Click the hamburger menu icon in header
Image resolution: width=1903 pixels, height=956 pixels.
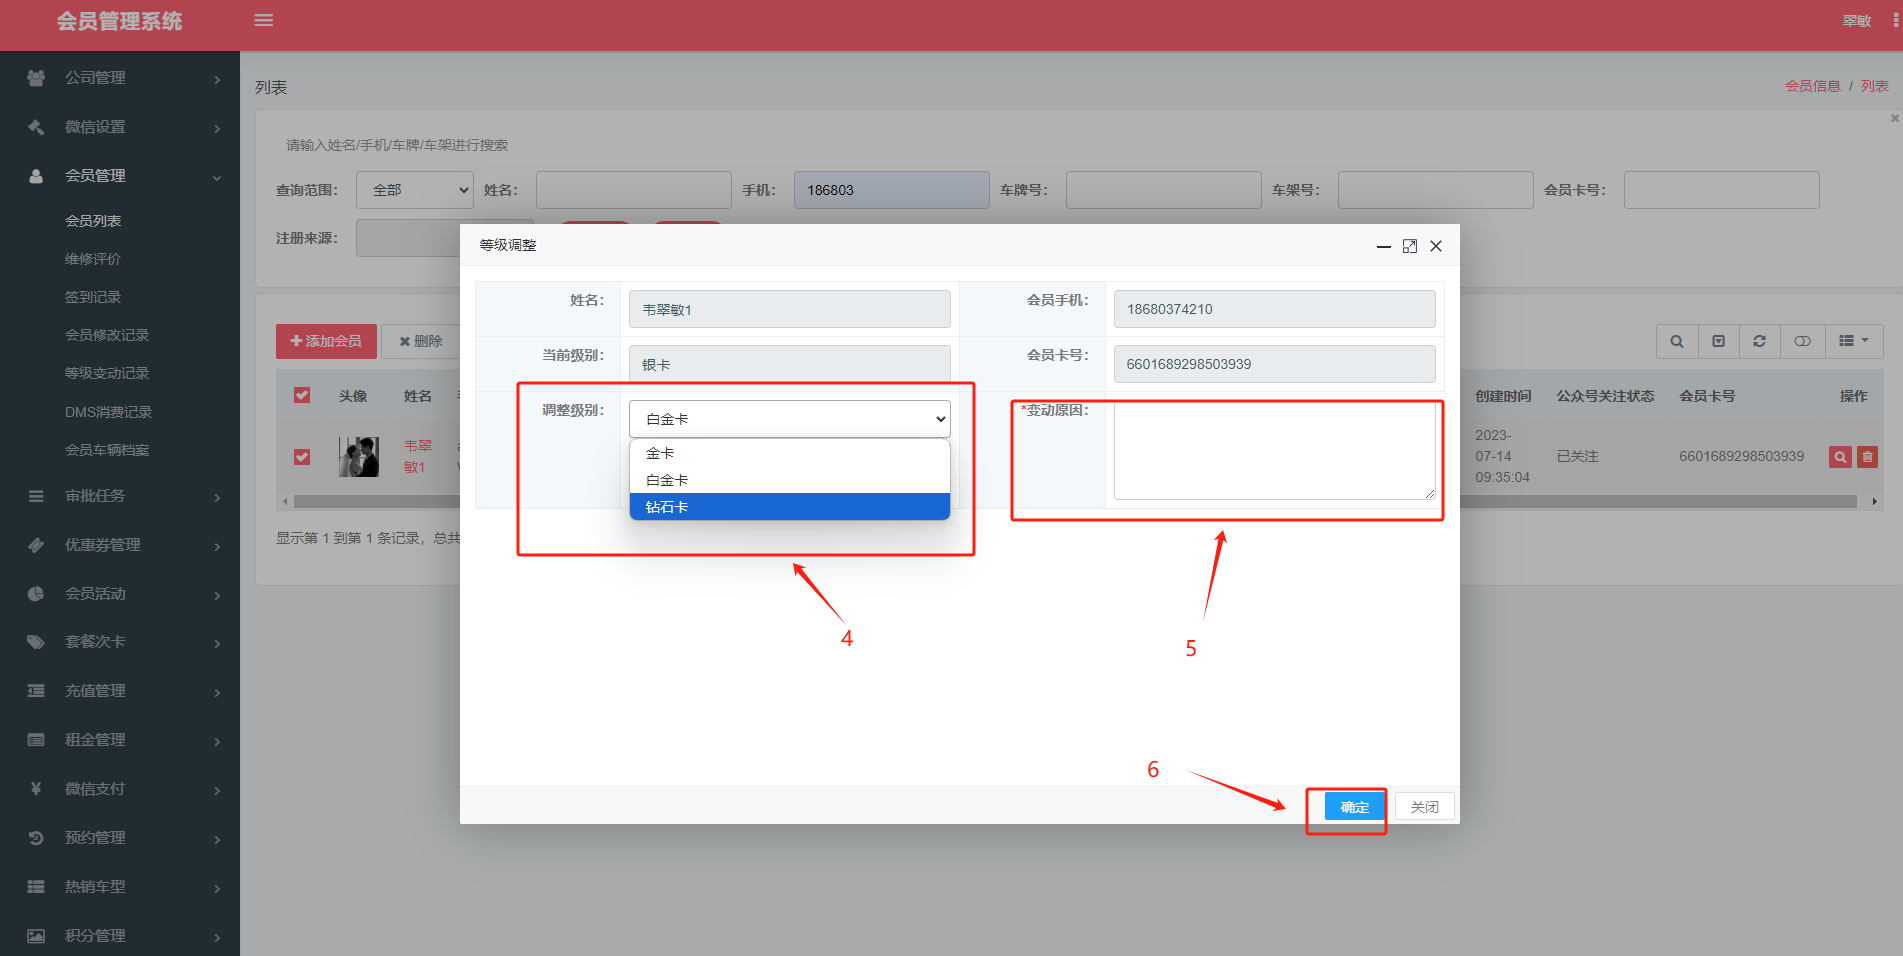coord(264,20)
